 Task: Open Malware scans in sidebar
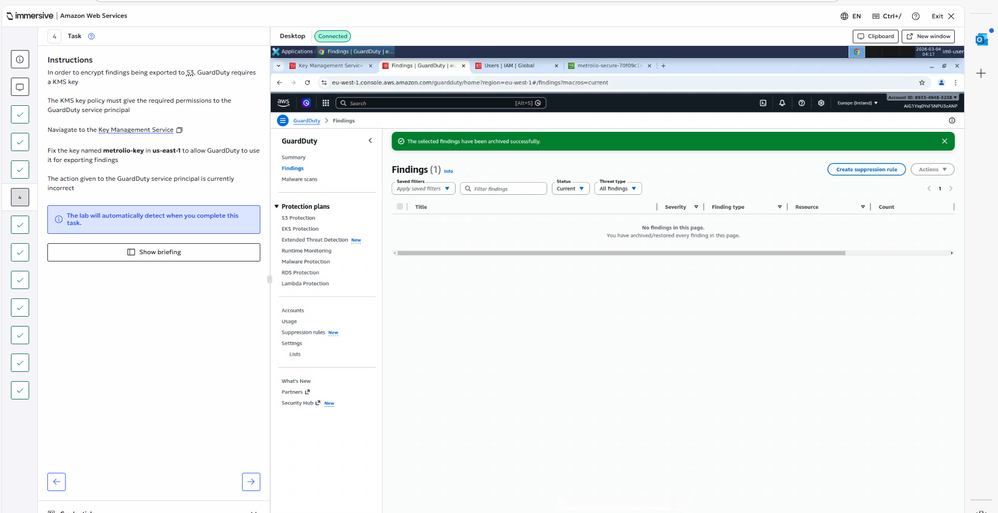point(299,179)
